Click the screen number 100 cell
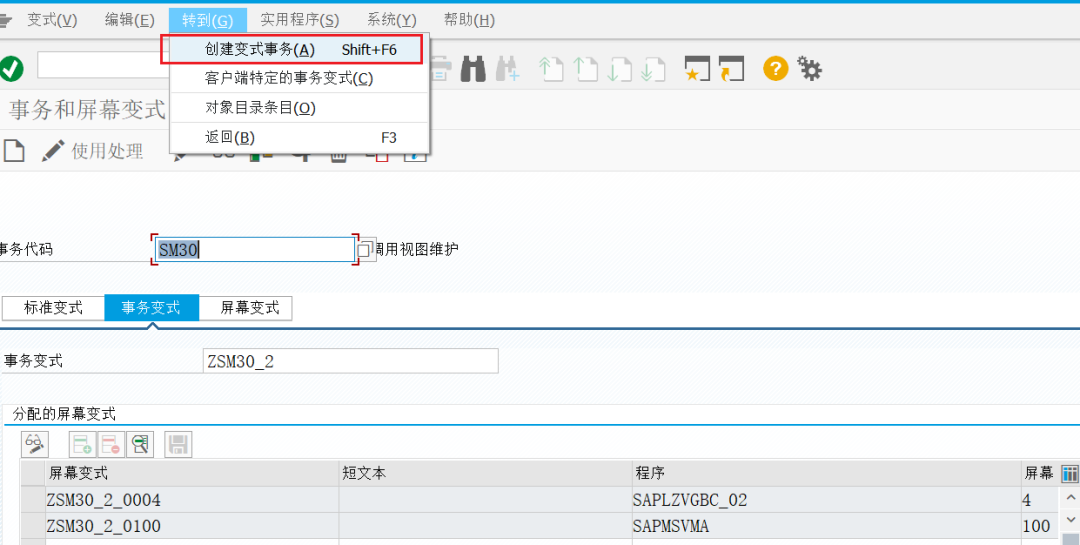The width and height of the screenshot is (1080, 545). pyautogui.click(x=1040, y=526)
